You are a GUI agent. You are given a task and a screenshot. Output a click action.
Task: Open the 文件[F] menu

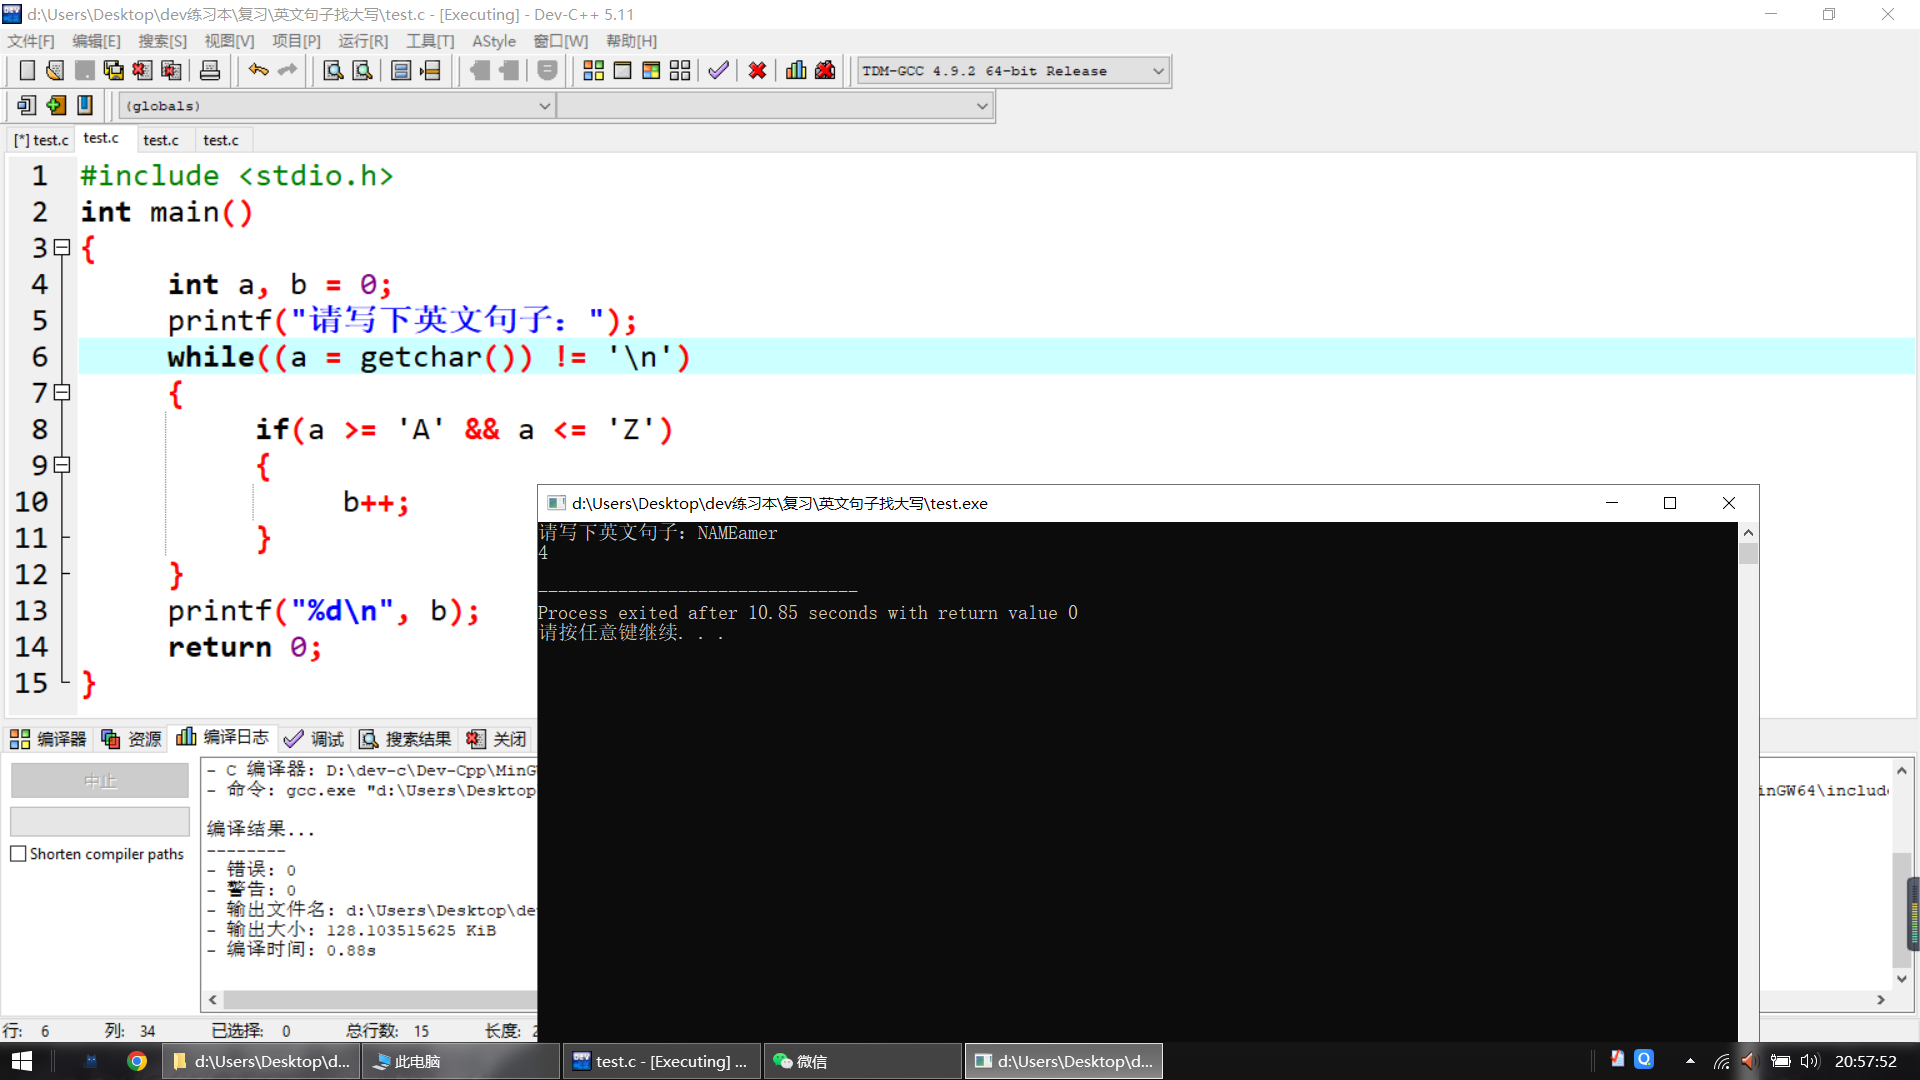tap(31, 41)
